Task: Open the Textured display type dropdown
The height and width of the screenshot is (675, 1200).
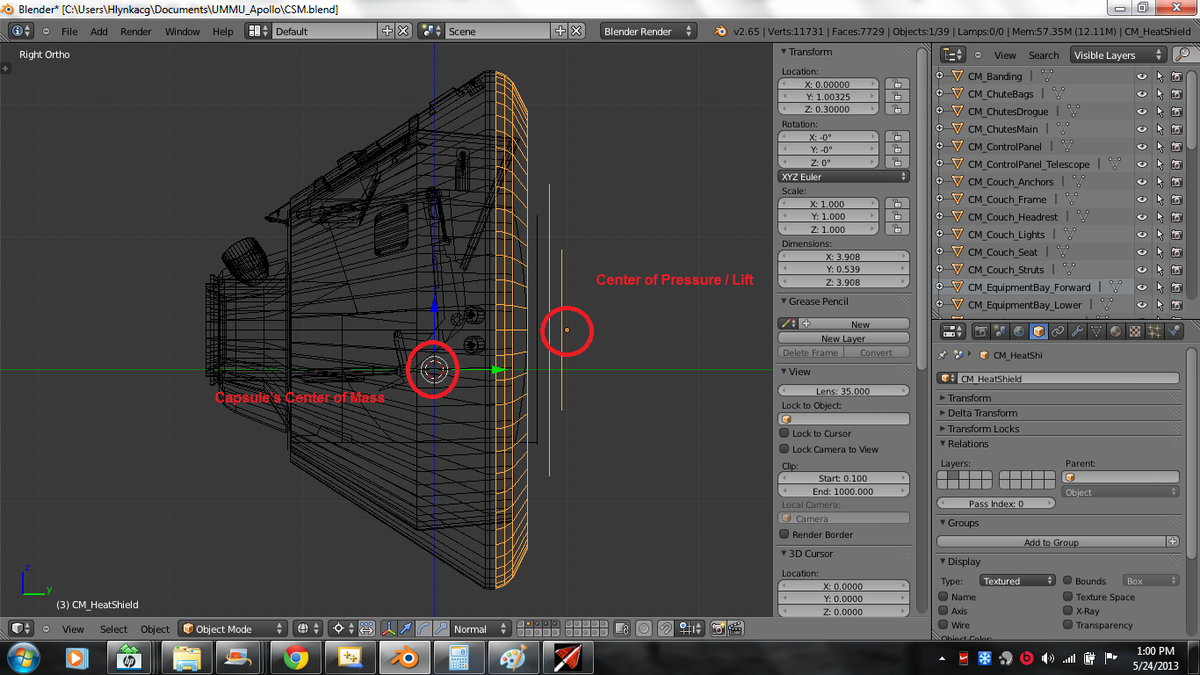Action: pyautogui.click(x=1015, y=581)
